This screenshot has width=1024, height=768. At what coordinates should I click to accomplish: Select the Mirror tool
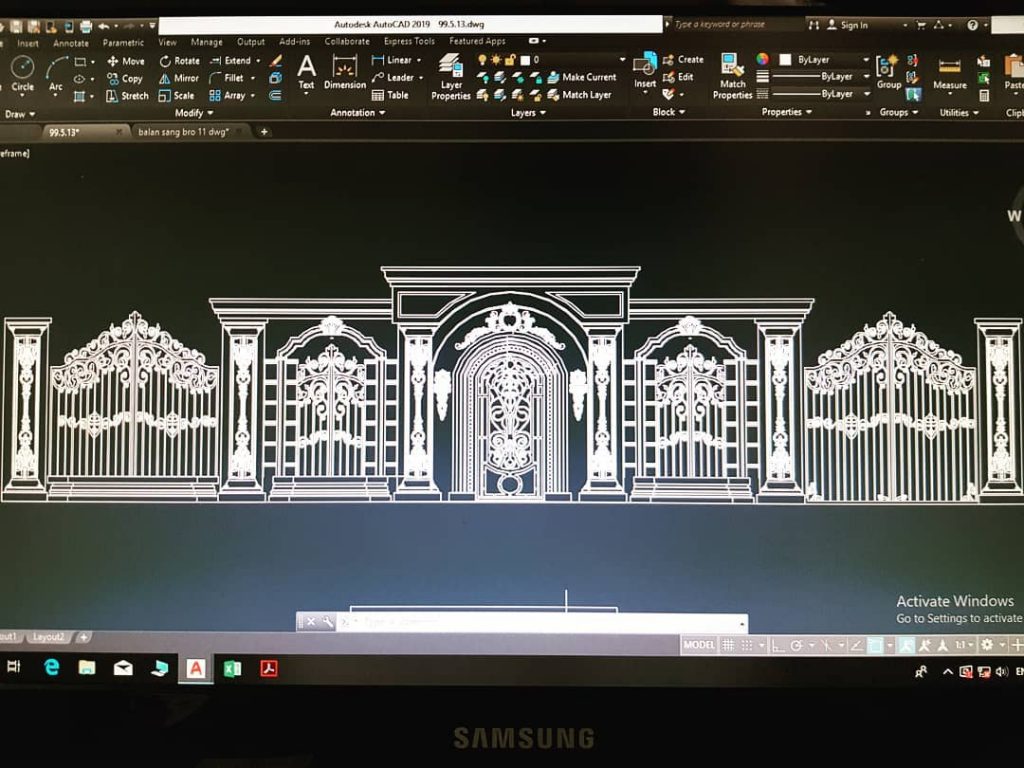[178, 78]
